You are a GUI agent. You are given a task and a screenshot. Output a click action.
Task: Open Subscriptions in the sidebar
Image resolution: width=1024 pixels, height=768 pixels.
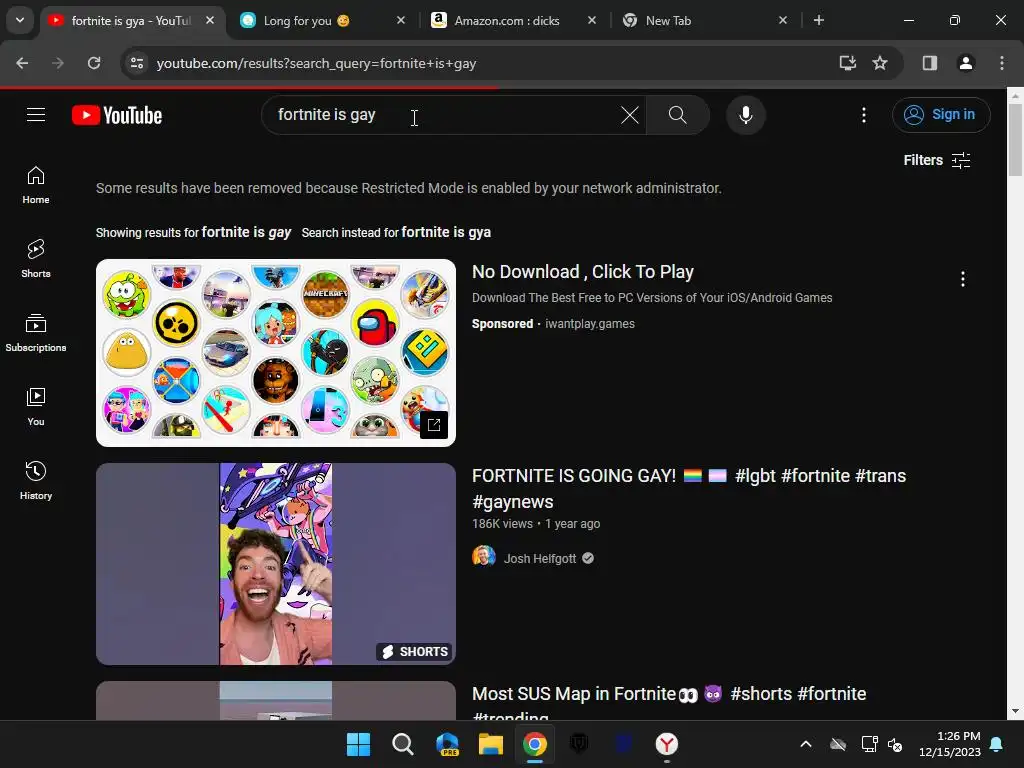point(36,332)
